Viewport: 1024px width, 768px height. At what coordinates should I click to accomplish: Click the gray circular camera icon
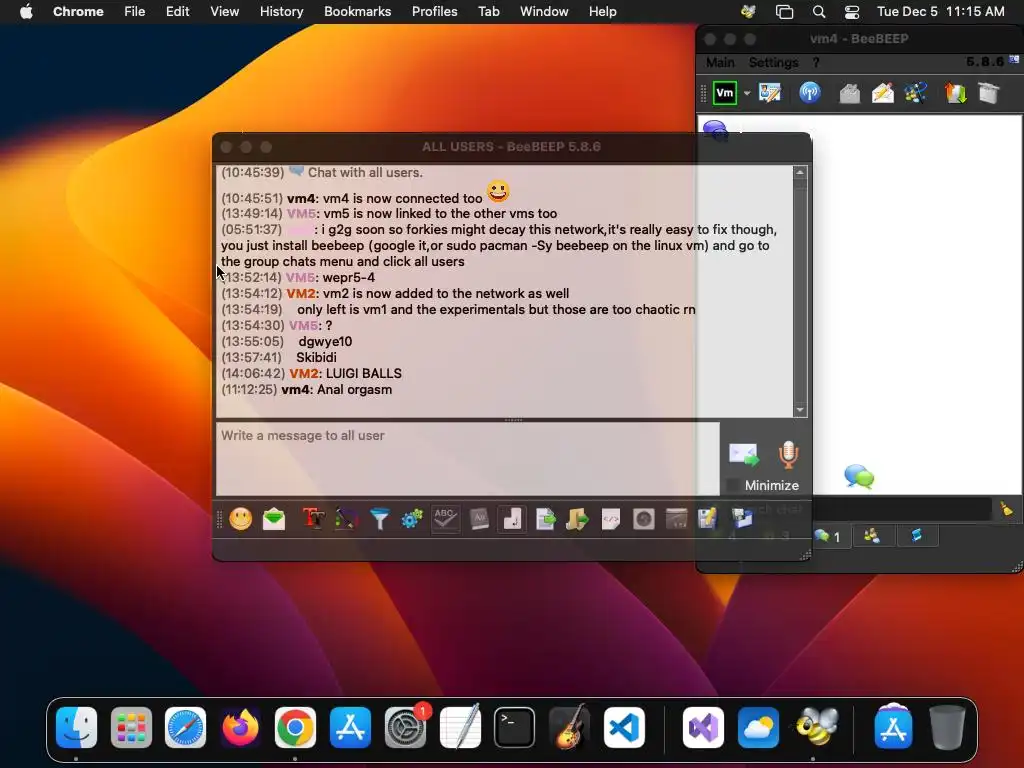(x=644, y=519)
